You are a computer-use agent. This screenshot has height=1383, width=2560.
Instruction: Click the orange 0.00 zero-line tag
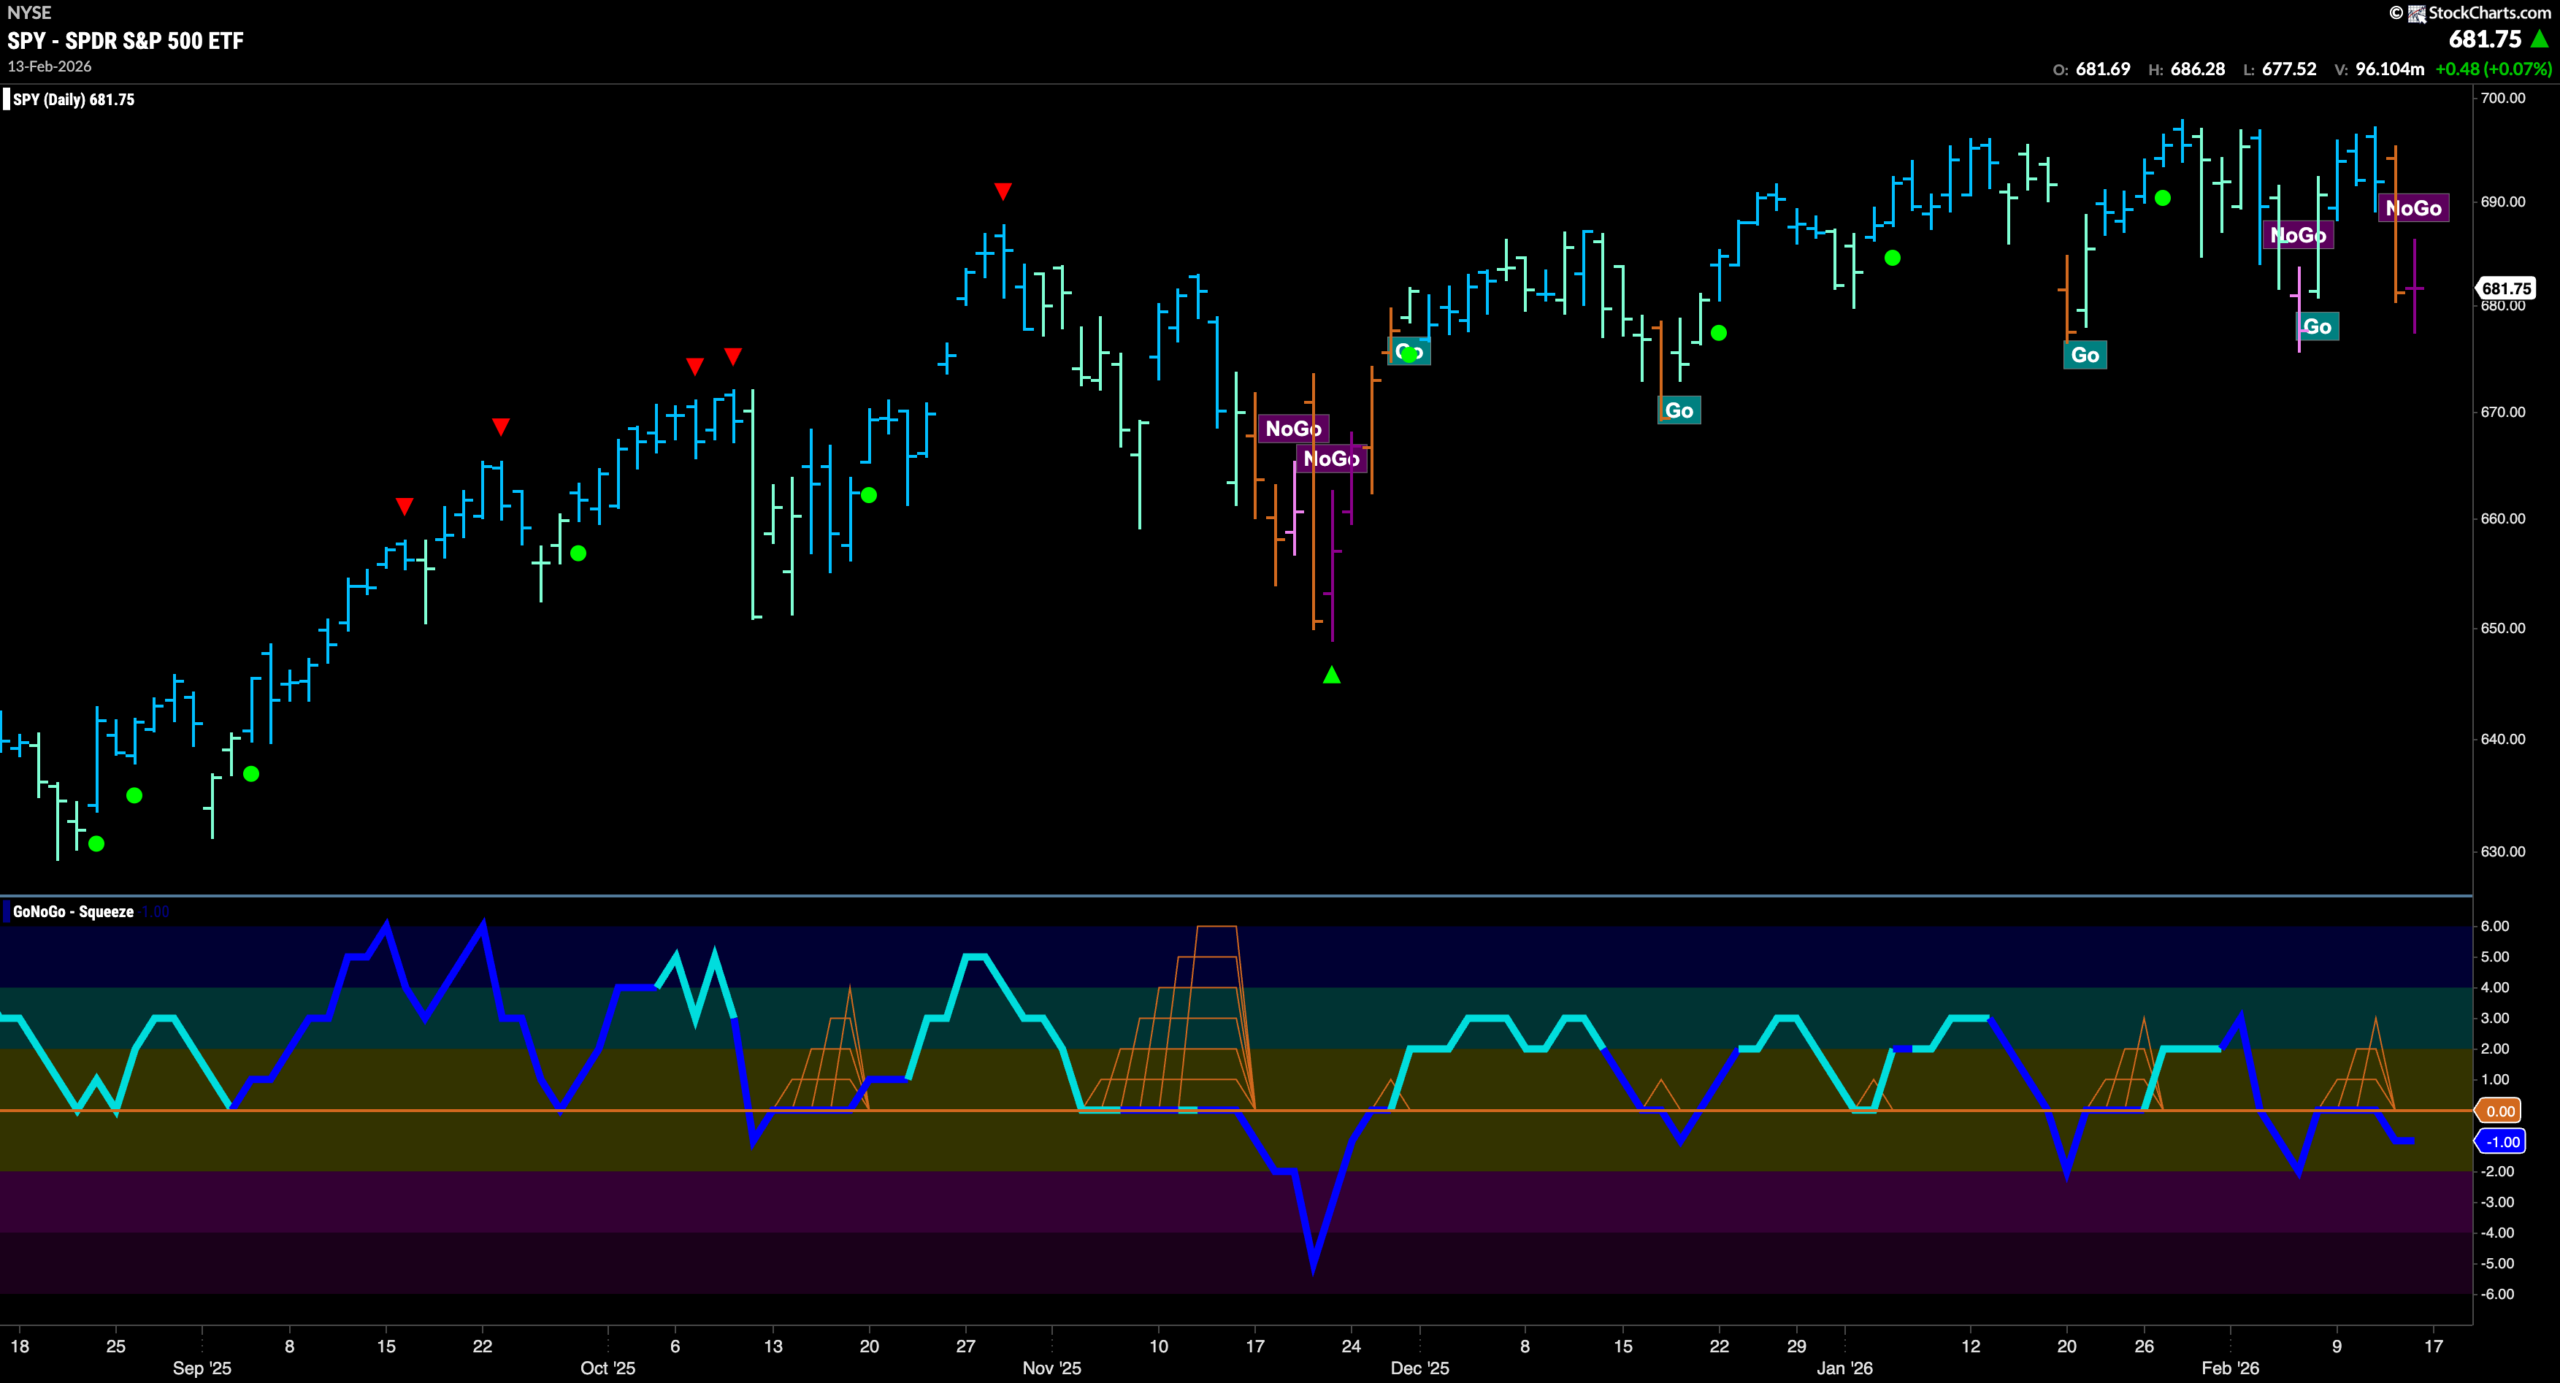coord(2500,1111)
